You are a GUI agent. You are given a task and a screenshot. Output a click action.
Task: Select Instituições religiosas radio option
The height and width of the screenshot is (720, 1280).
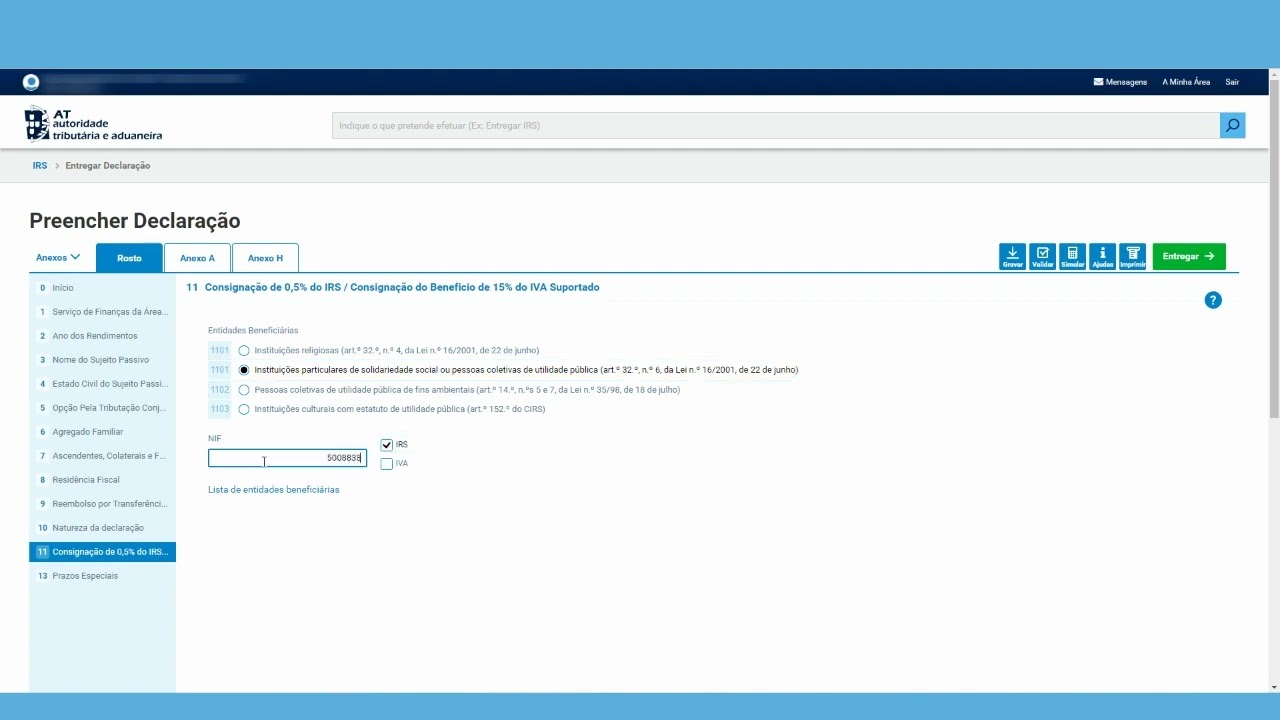pos(244,351)
